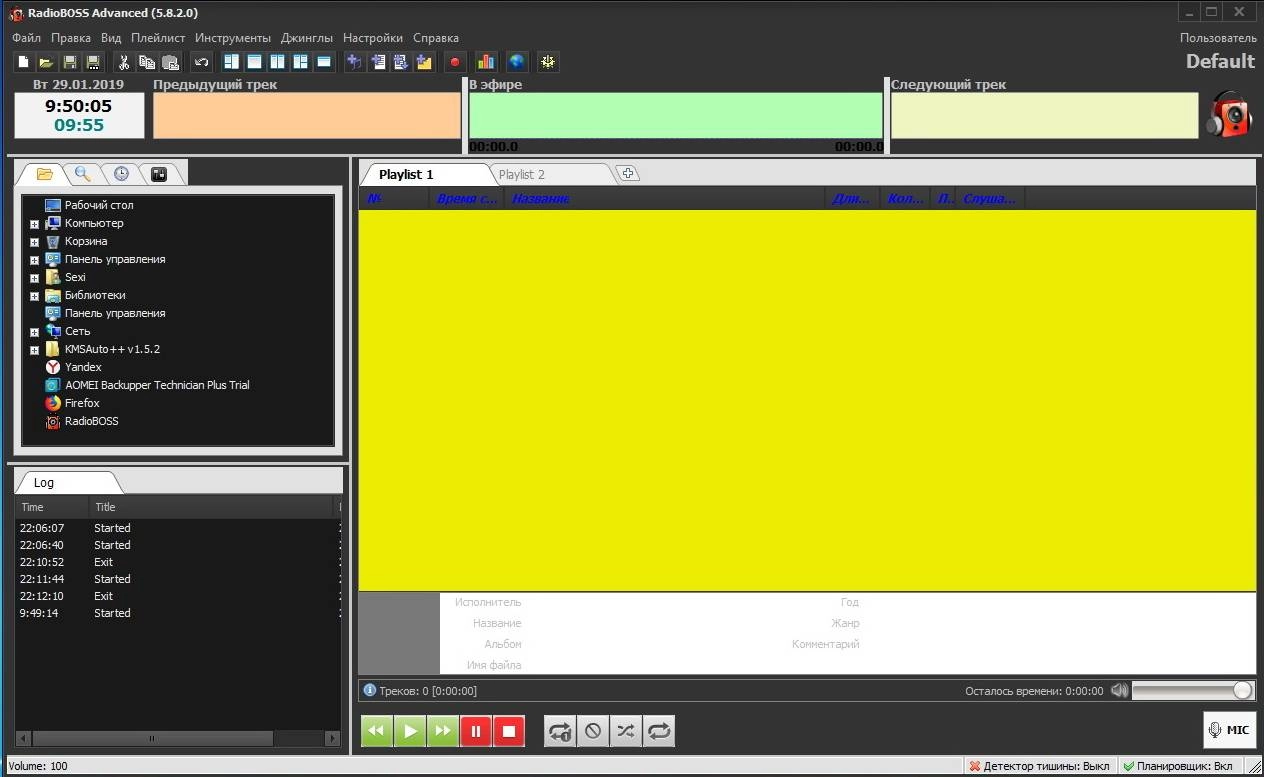Toggle shuffle playback mode
Viewport: 1264px width, 777px height.
point(626,731)
